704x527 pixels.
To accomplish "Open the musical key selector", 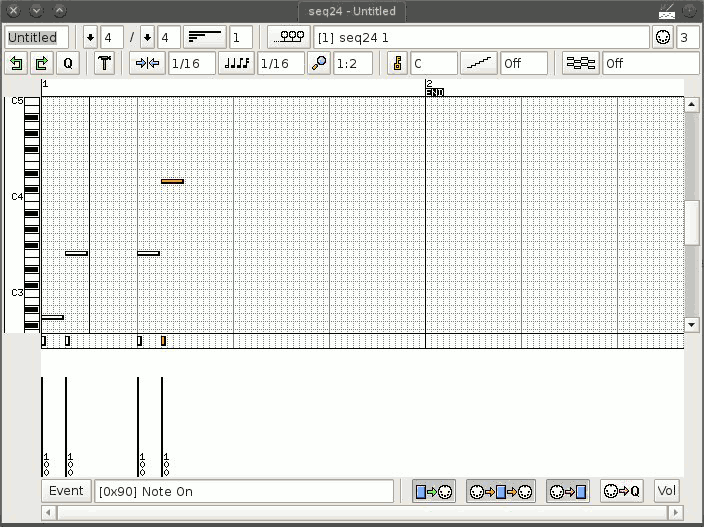I will (396, 64).
